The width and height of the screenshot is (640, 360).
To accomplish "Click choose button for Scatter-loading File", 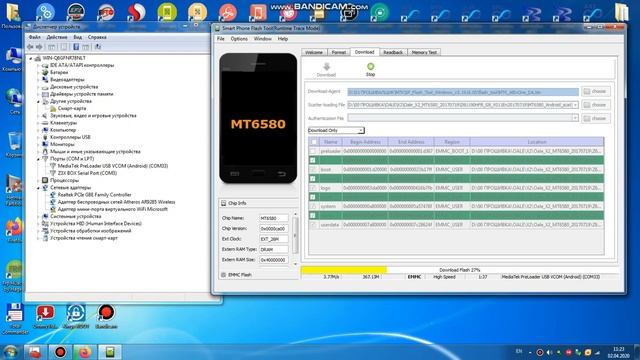I will (x=596, y=105).
